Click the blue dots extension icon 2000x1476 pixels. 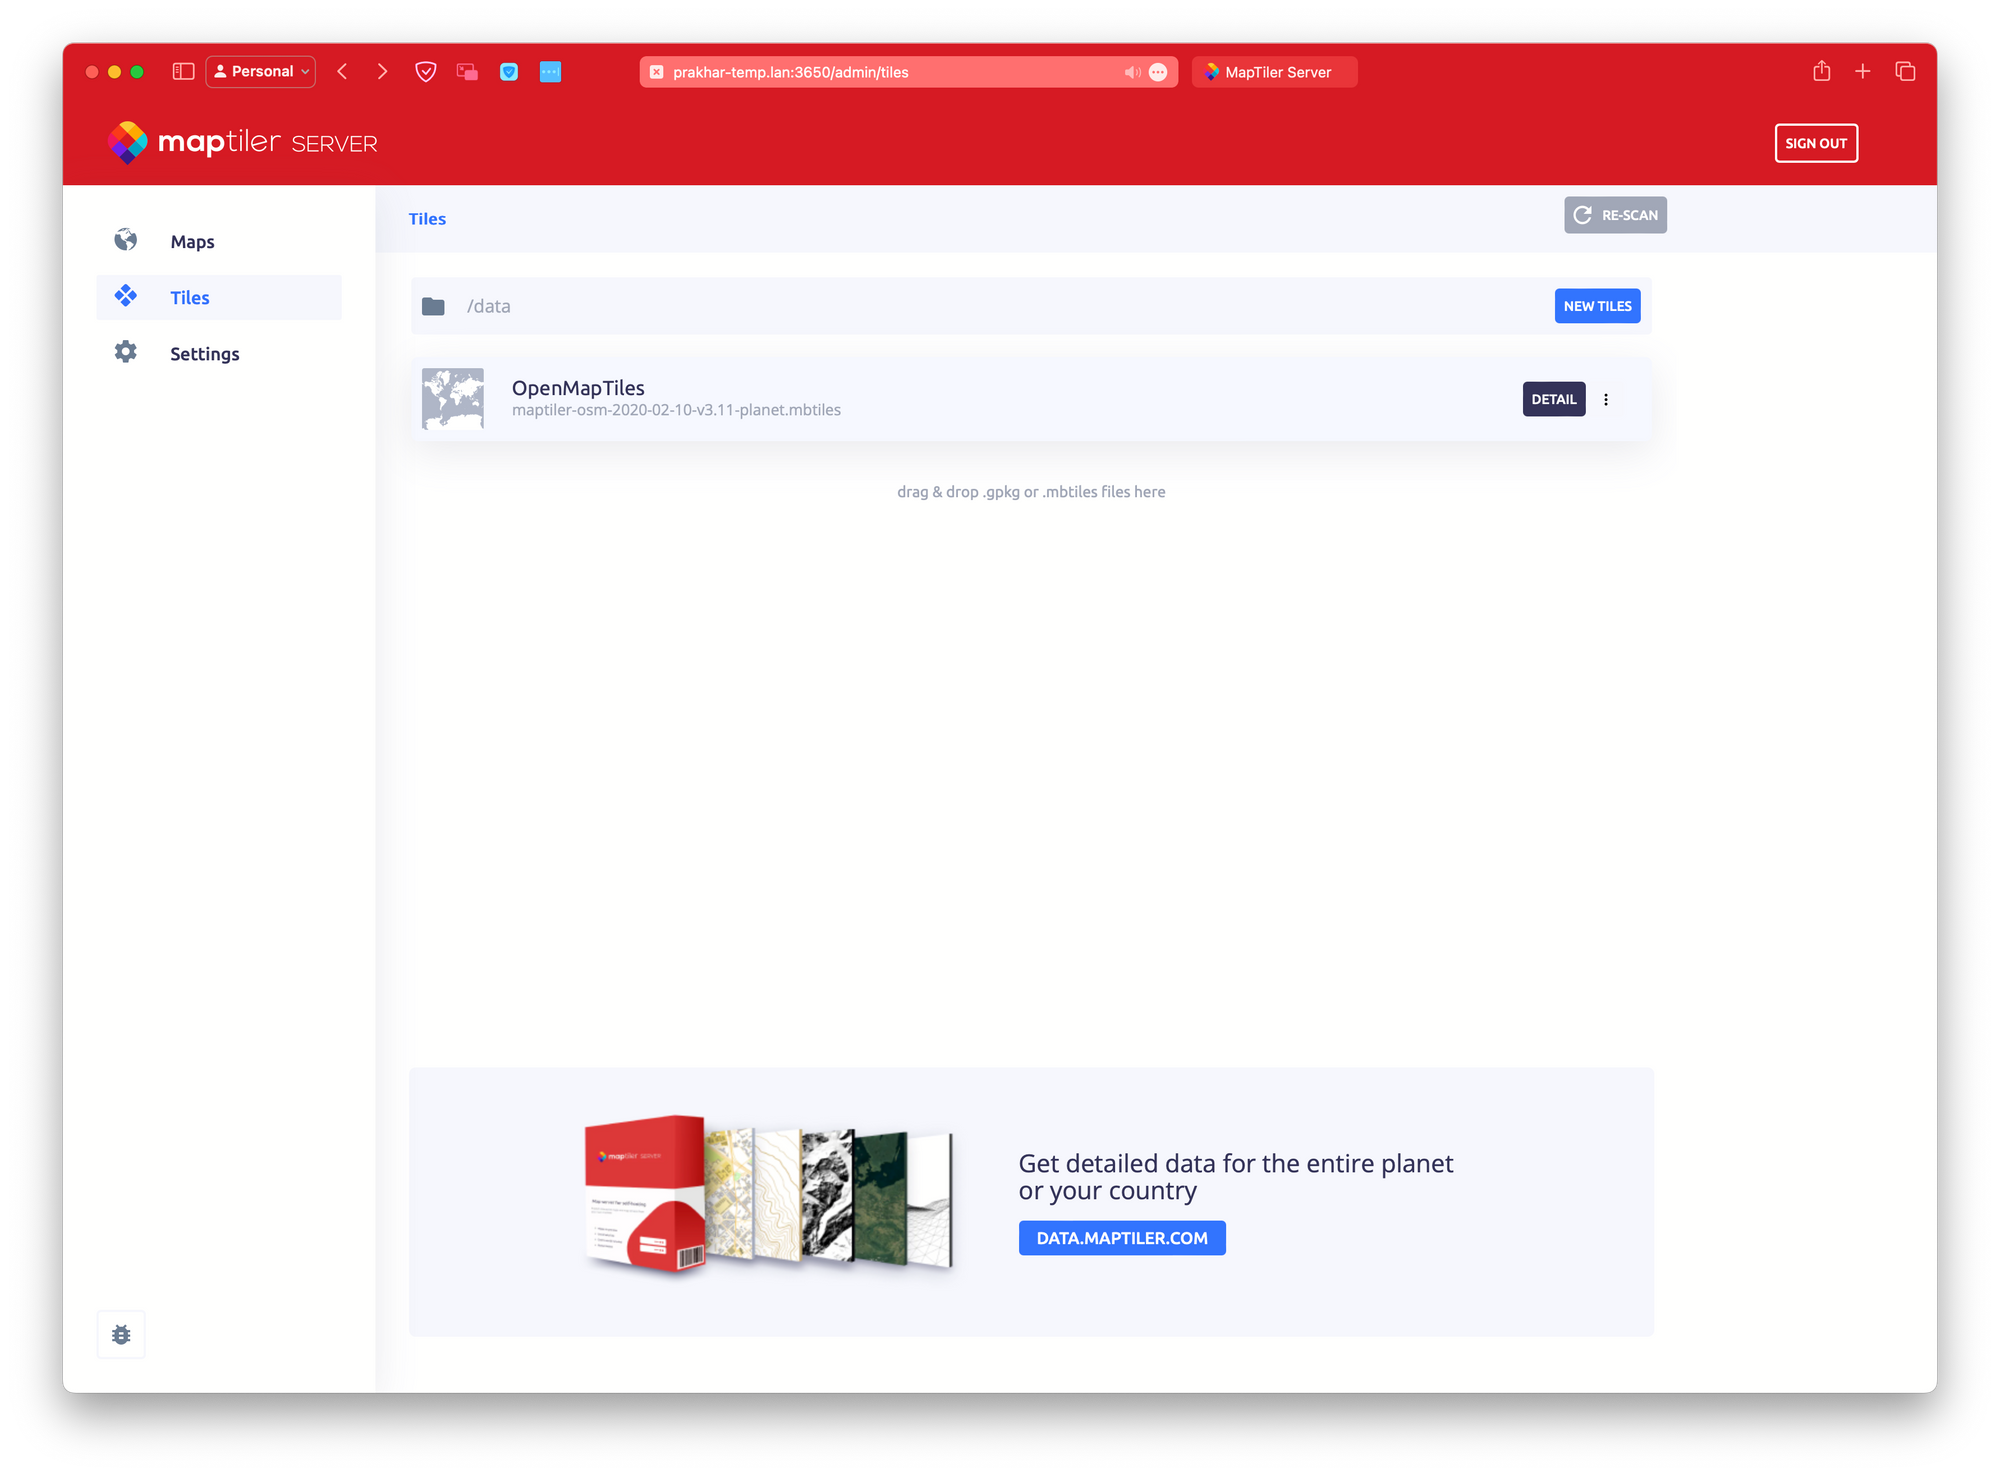[550, 72]
